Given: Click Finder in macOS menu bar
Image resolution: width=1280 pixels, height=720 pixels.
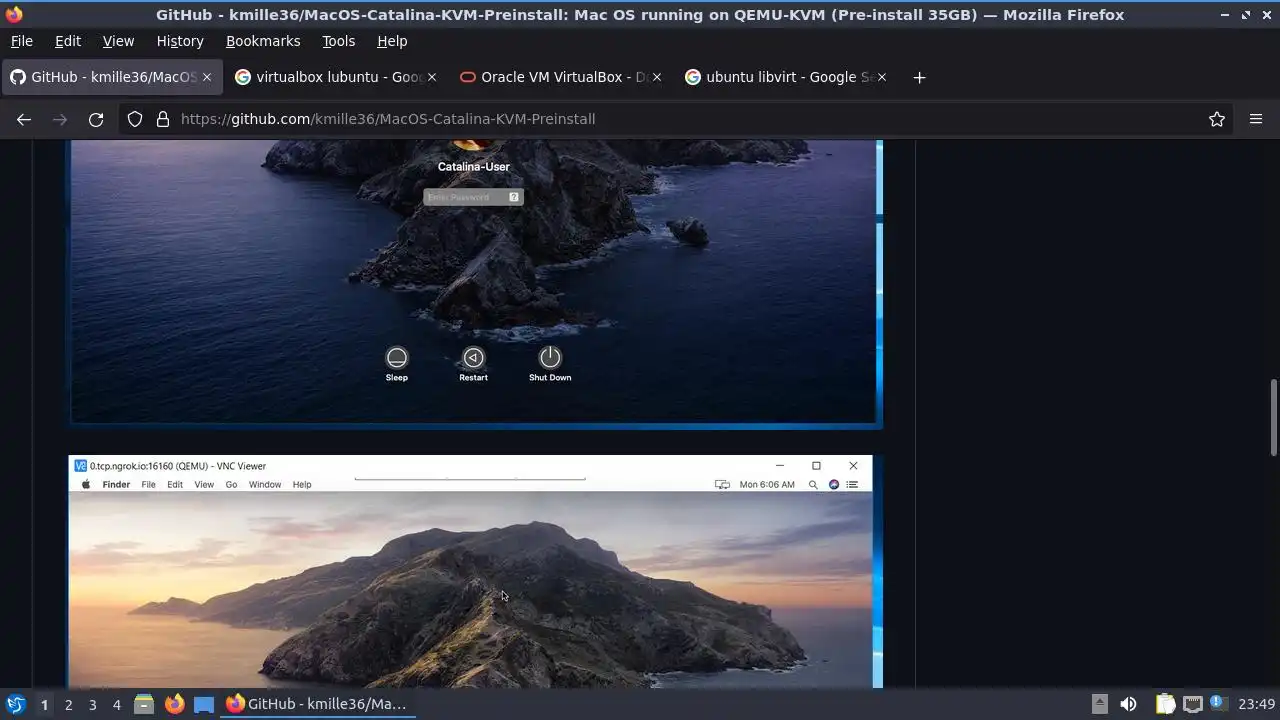Looking at the screenshot, I should point(116,485).
